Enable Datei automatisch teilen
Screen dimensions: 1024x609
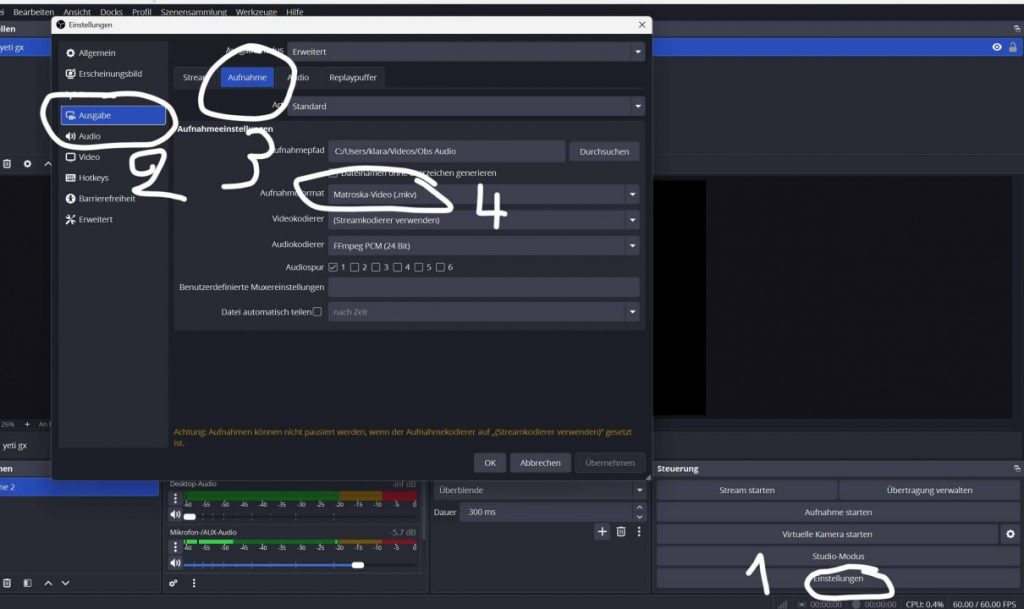pos(317,311)
